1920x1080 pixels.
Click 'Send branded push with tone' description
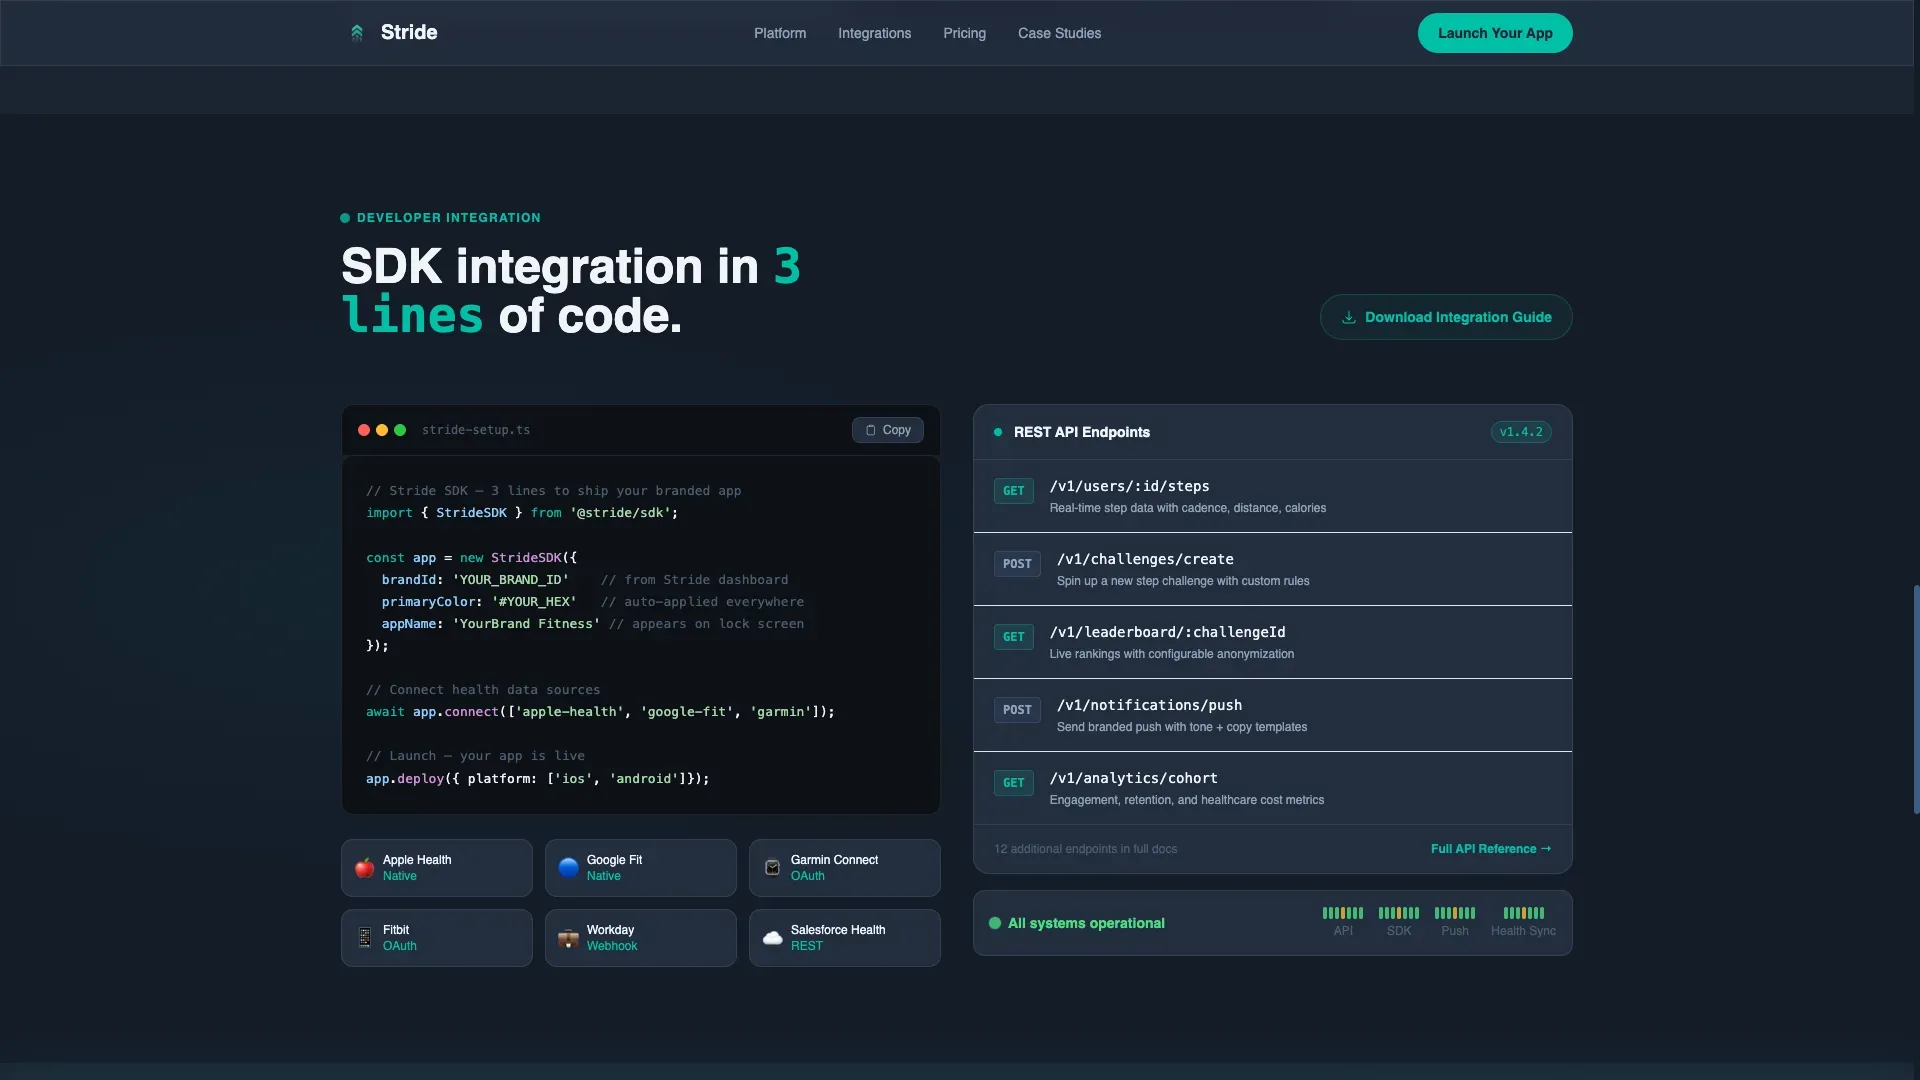click(x=1182, y=727)
